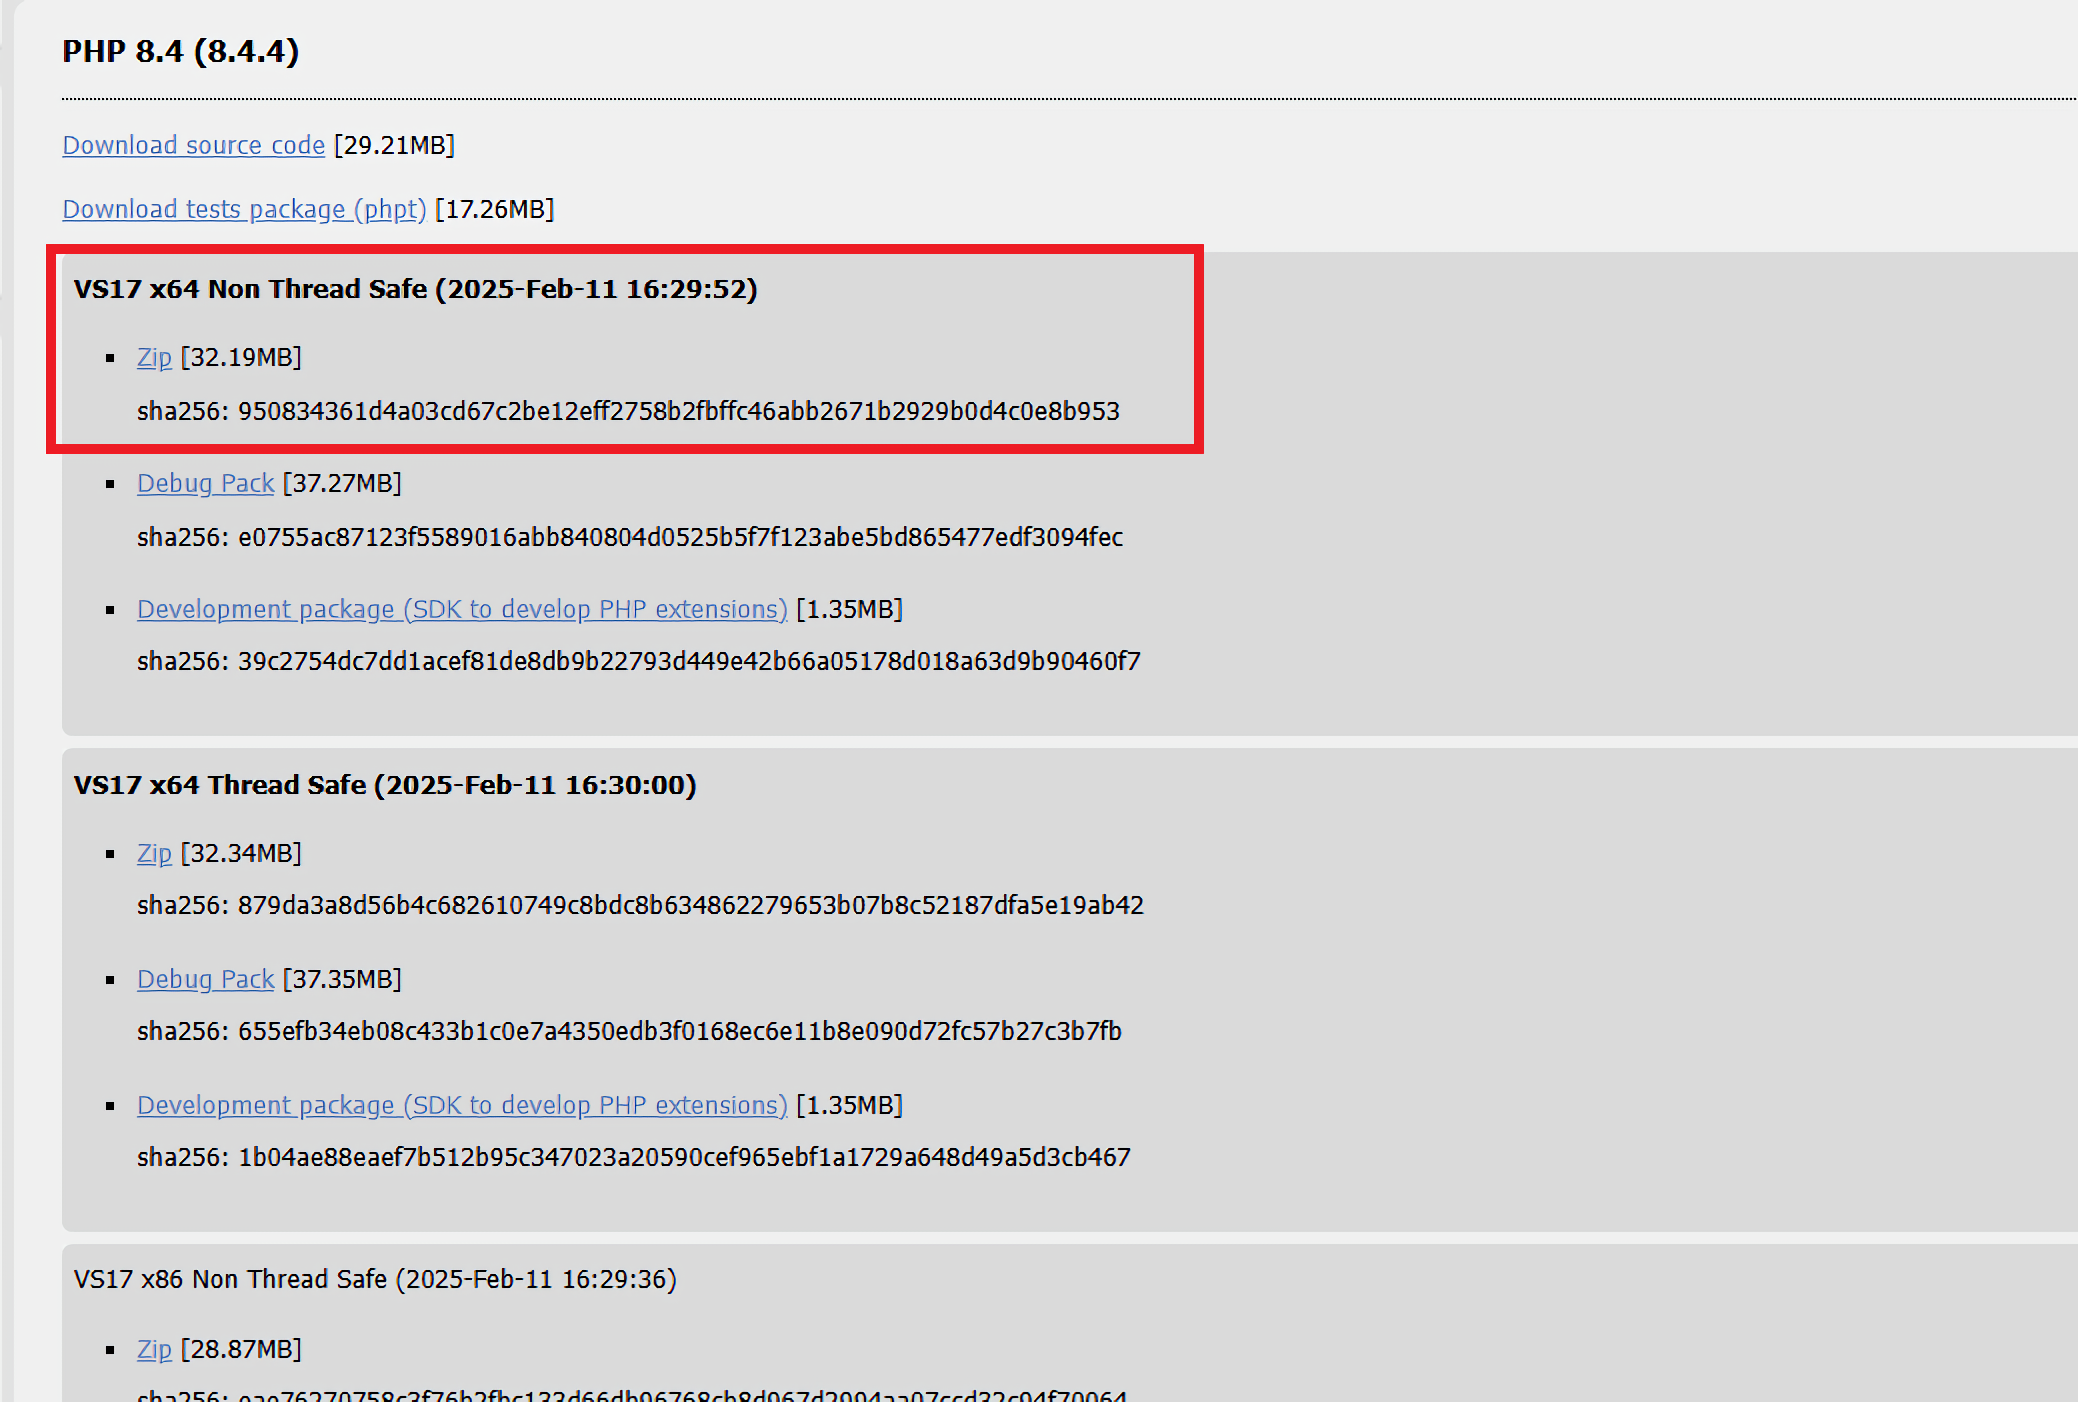Open Debug Pack link sized 37.27MB
This screenshot has height=1402, width=2078.
point(205,483)
